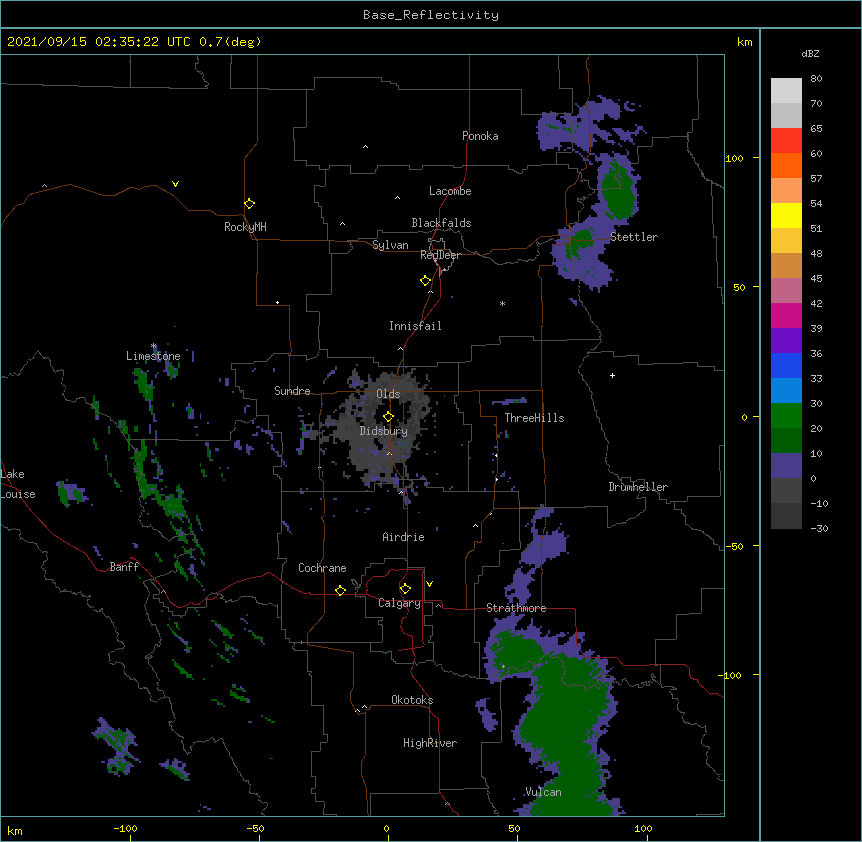Click the Vulcan city label

543,792
